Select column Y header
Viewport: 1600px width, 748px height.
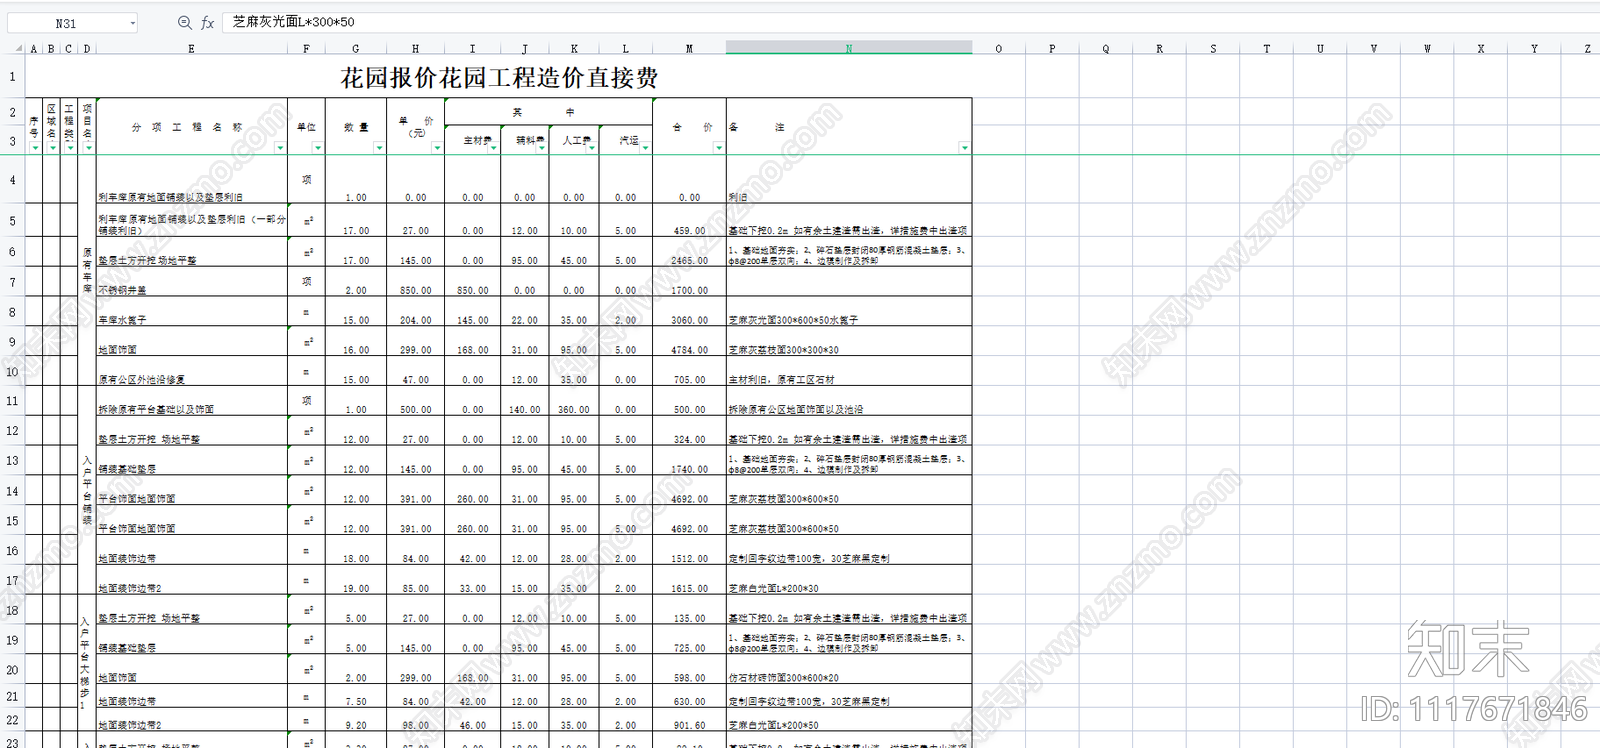[x=1534, y=48]
